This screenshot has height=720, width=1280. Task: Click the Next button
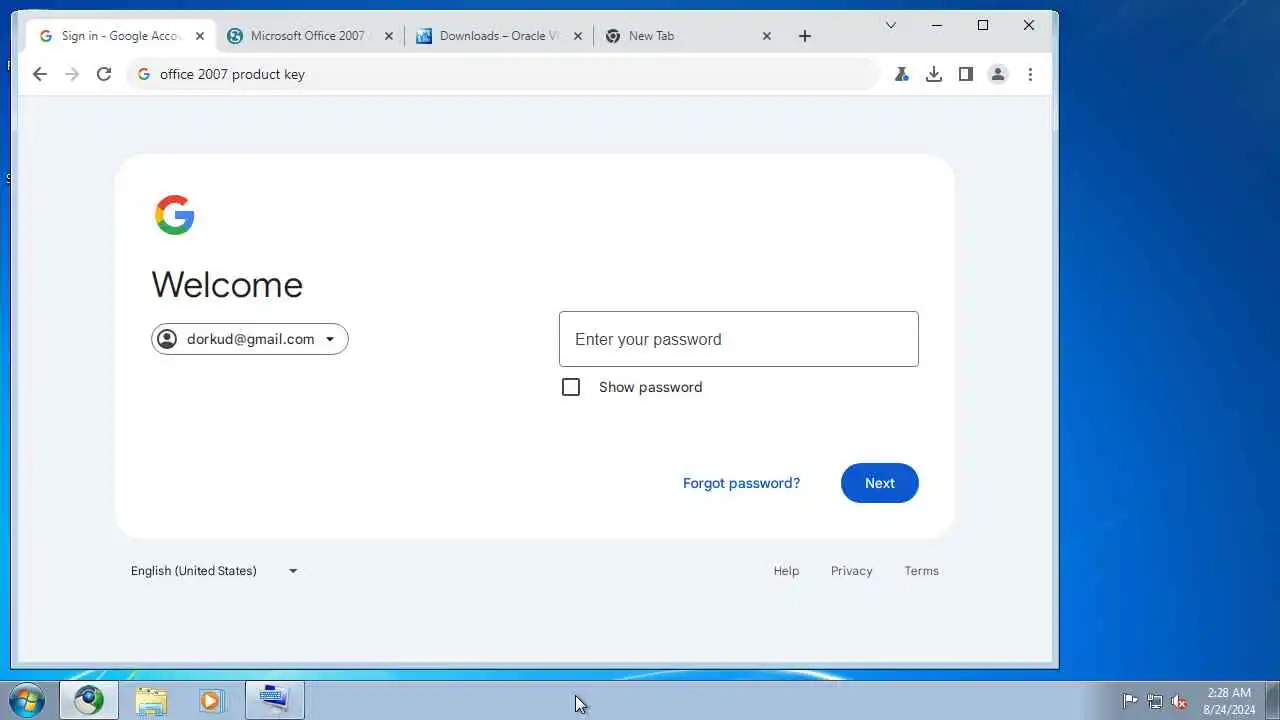coord(880,483)
